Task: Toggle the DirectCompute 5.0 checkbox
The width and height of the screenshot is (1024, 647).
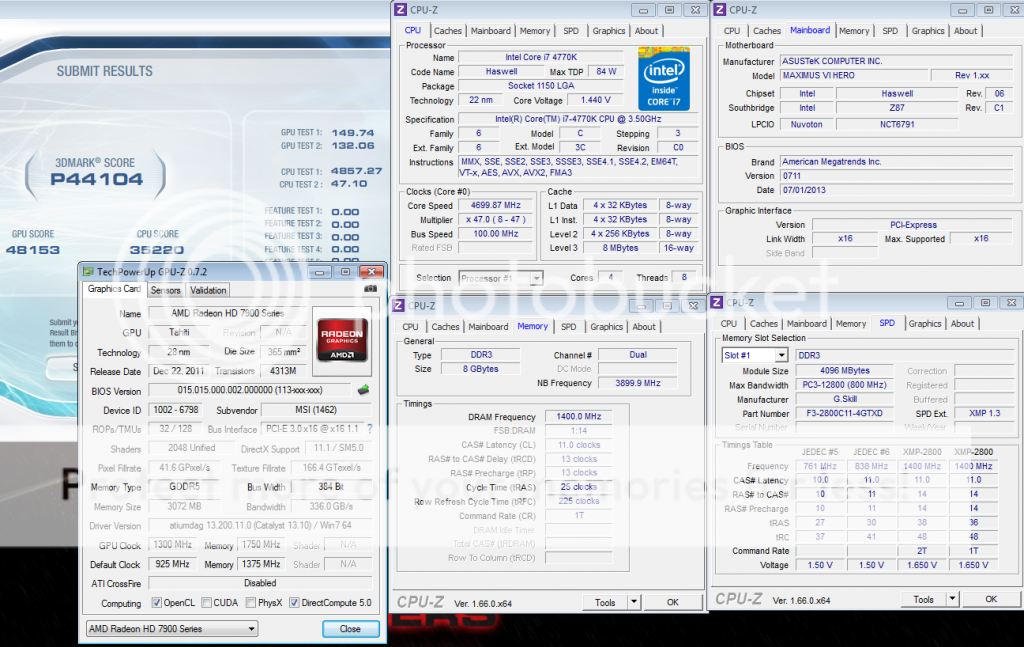Action: point(294,603)
